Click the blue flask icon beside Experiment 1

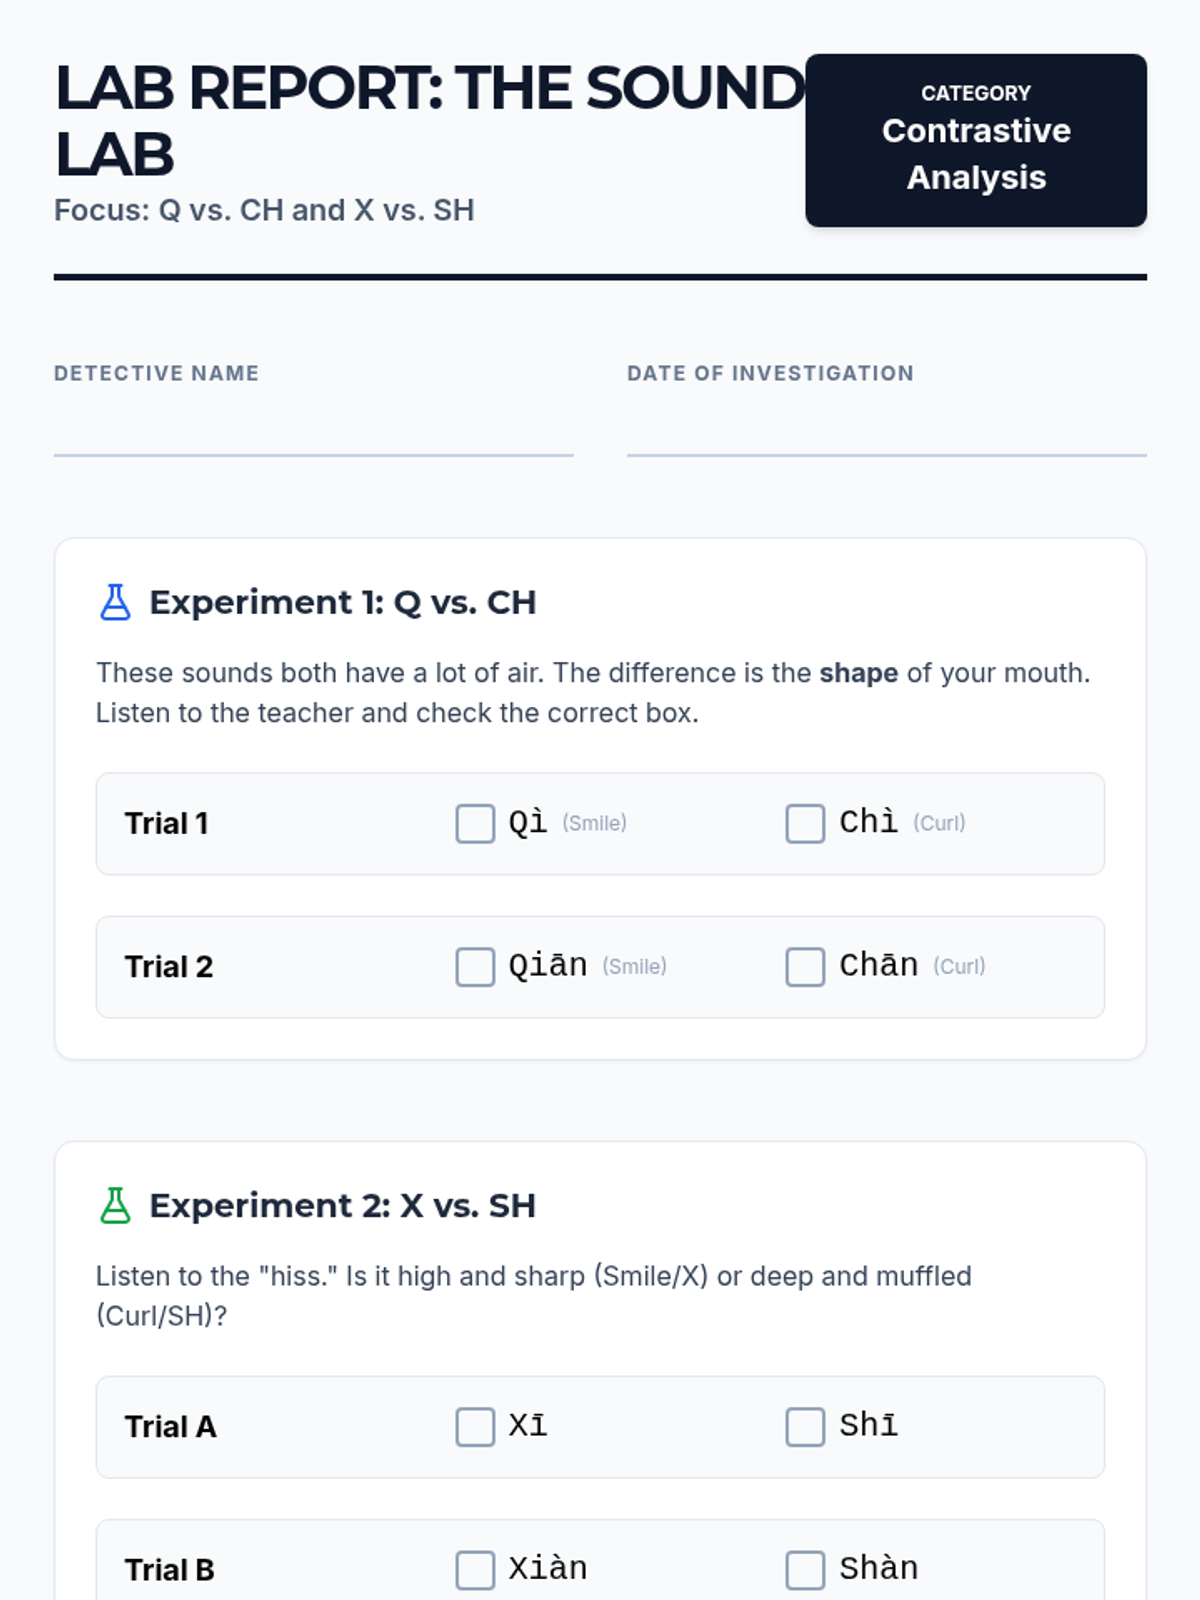pyautogui.click(x=115, y=602)
